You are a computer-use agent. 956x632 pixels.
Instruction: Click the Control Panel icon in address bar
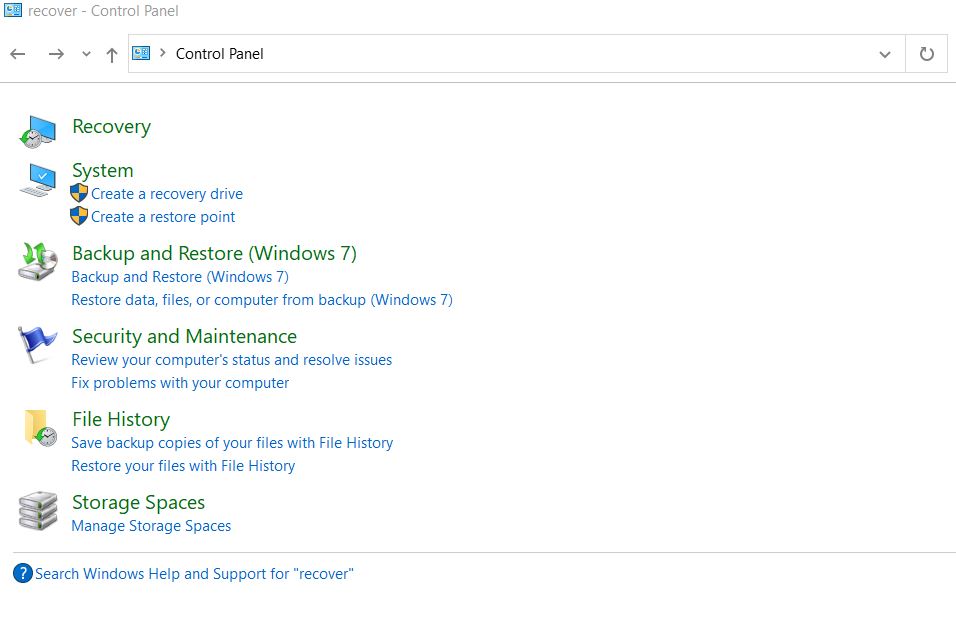(x=141, y=54)
